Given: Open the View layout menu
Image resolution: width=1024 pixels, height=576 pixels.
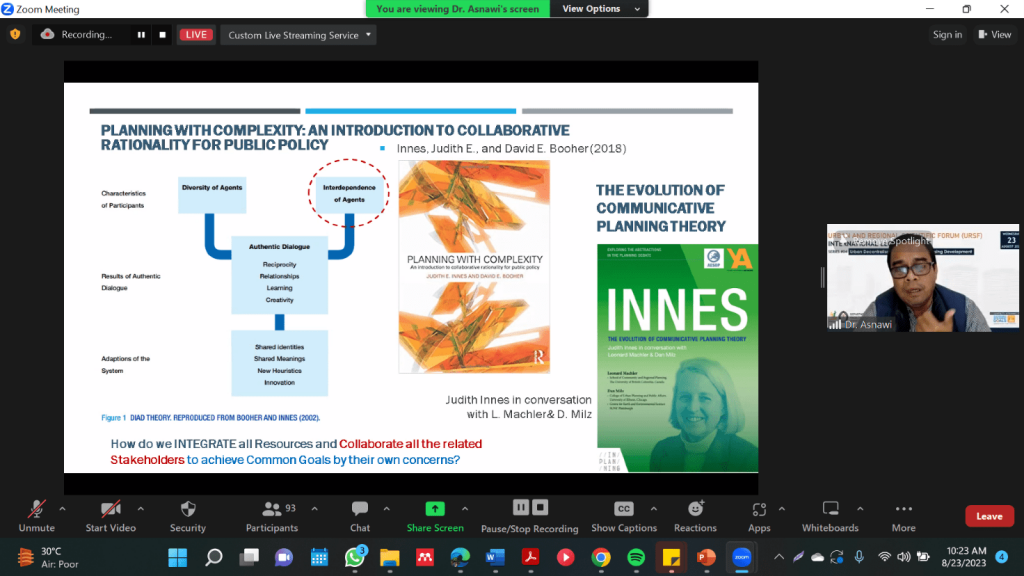Looking at the screenshot, I should (x=994, y=35).
